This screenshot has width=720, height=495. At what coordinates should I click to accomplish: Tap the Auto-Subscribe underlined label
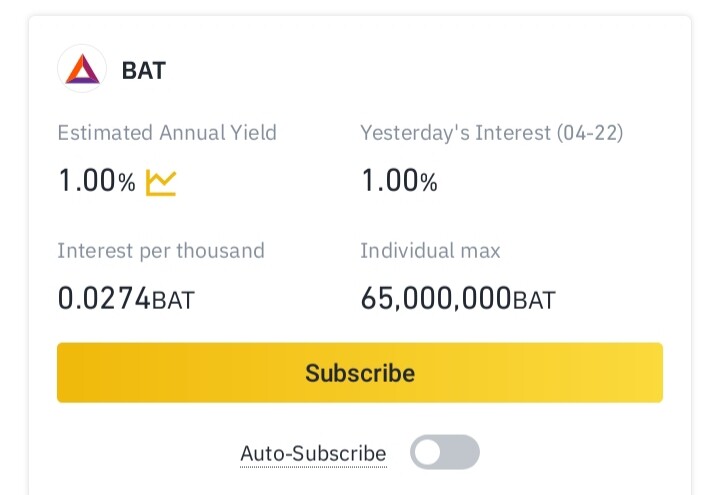pyautogui.click(x=313, y=454)
